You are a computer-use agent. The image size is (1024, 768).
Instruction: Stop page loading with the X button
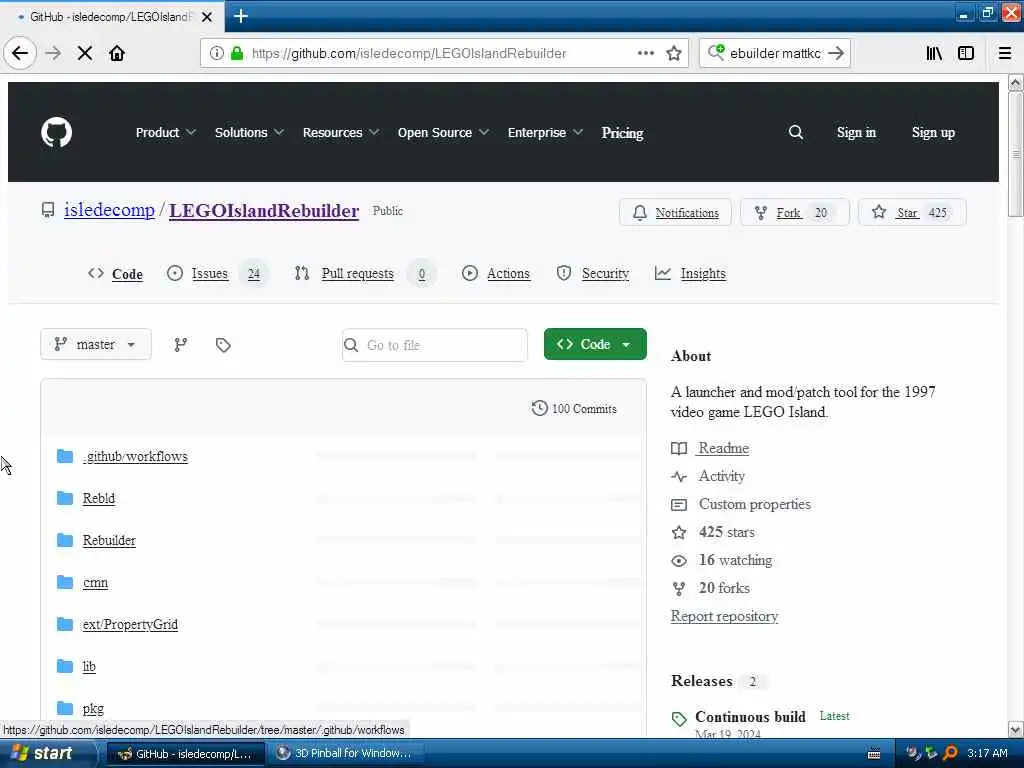[85, 53]
